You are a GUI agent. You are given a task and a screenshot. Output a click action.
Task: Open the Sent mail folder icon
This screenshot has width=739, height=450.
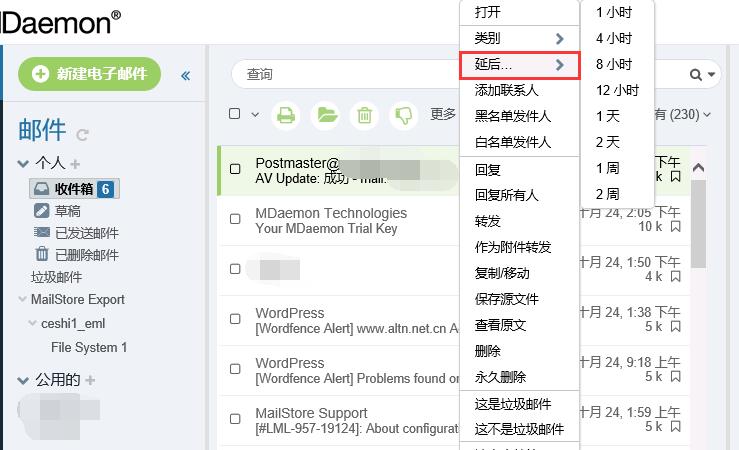[x=41, y=232]
